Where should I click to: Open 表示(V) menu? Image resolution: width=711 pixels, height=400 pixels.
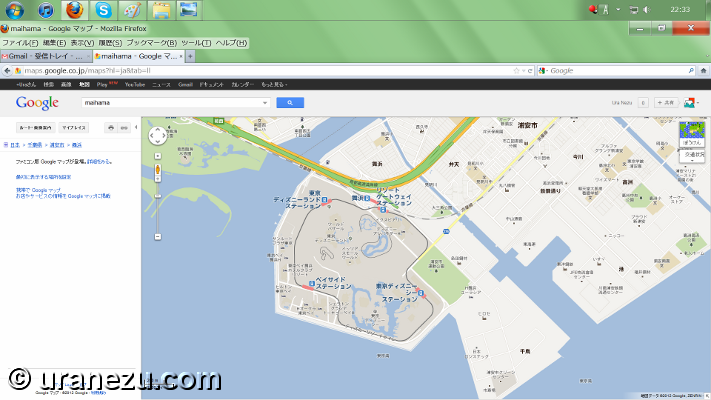82,43
